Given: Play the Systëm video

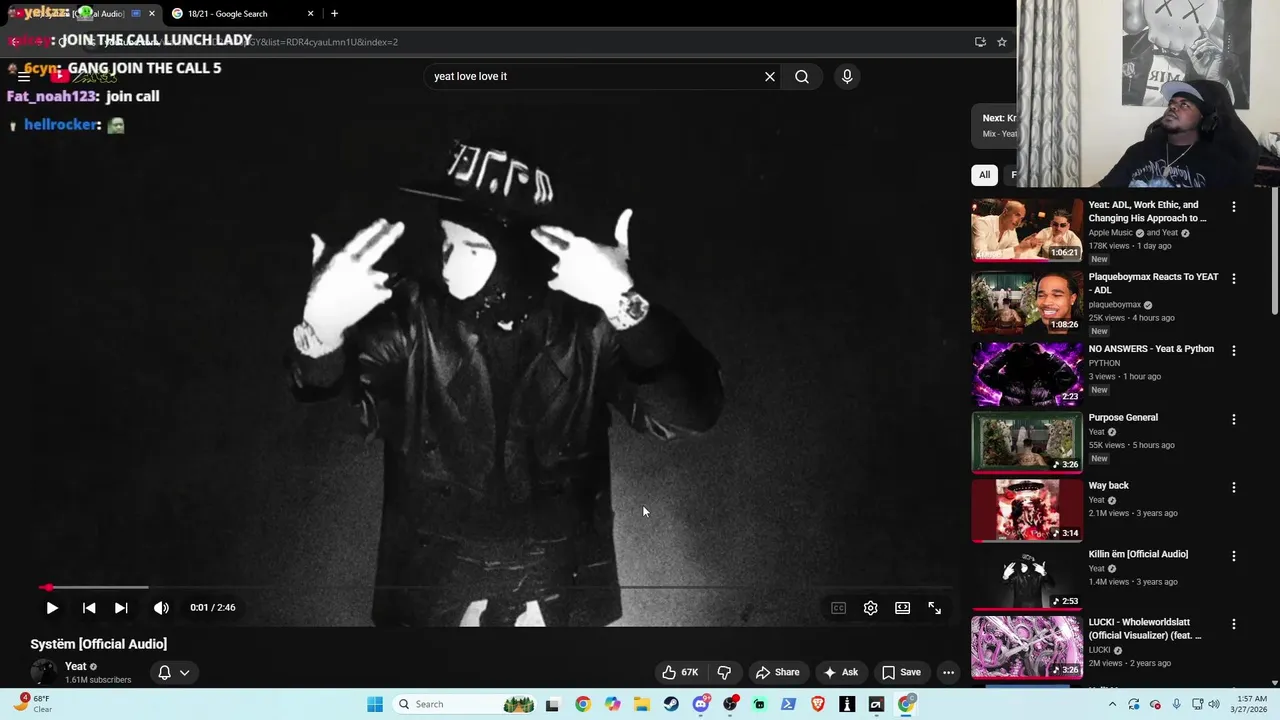Looking at the screenshot, I should [x=52, y=608].
